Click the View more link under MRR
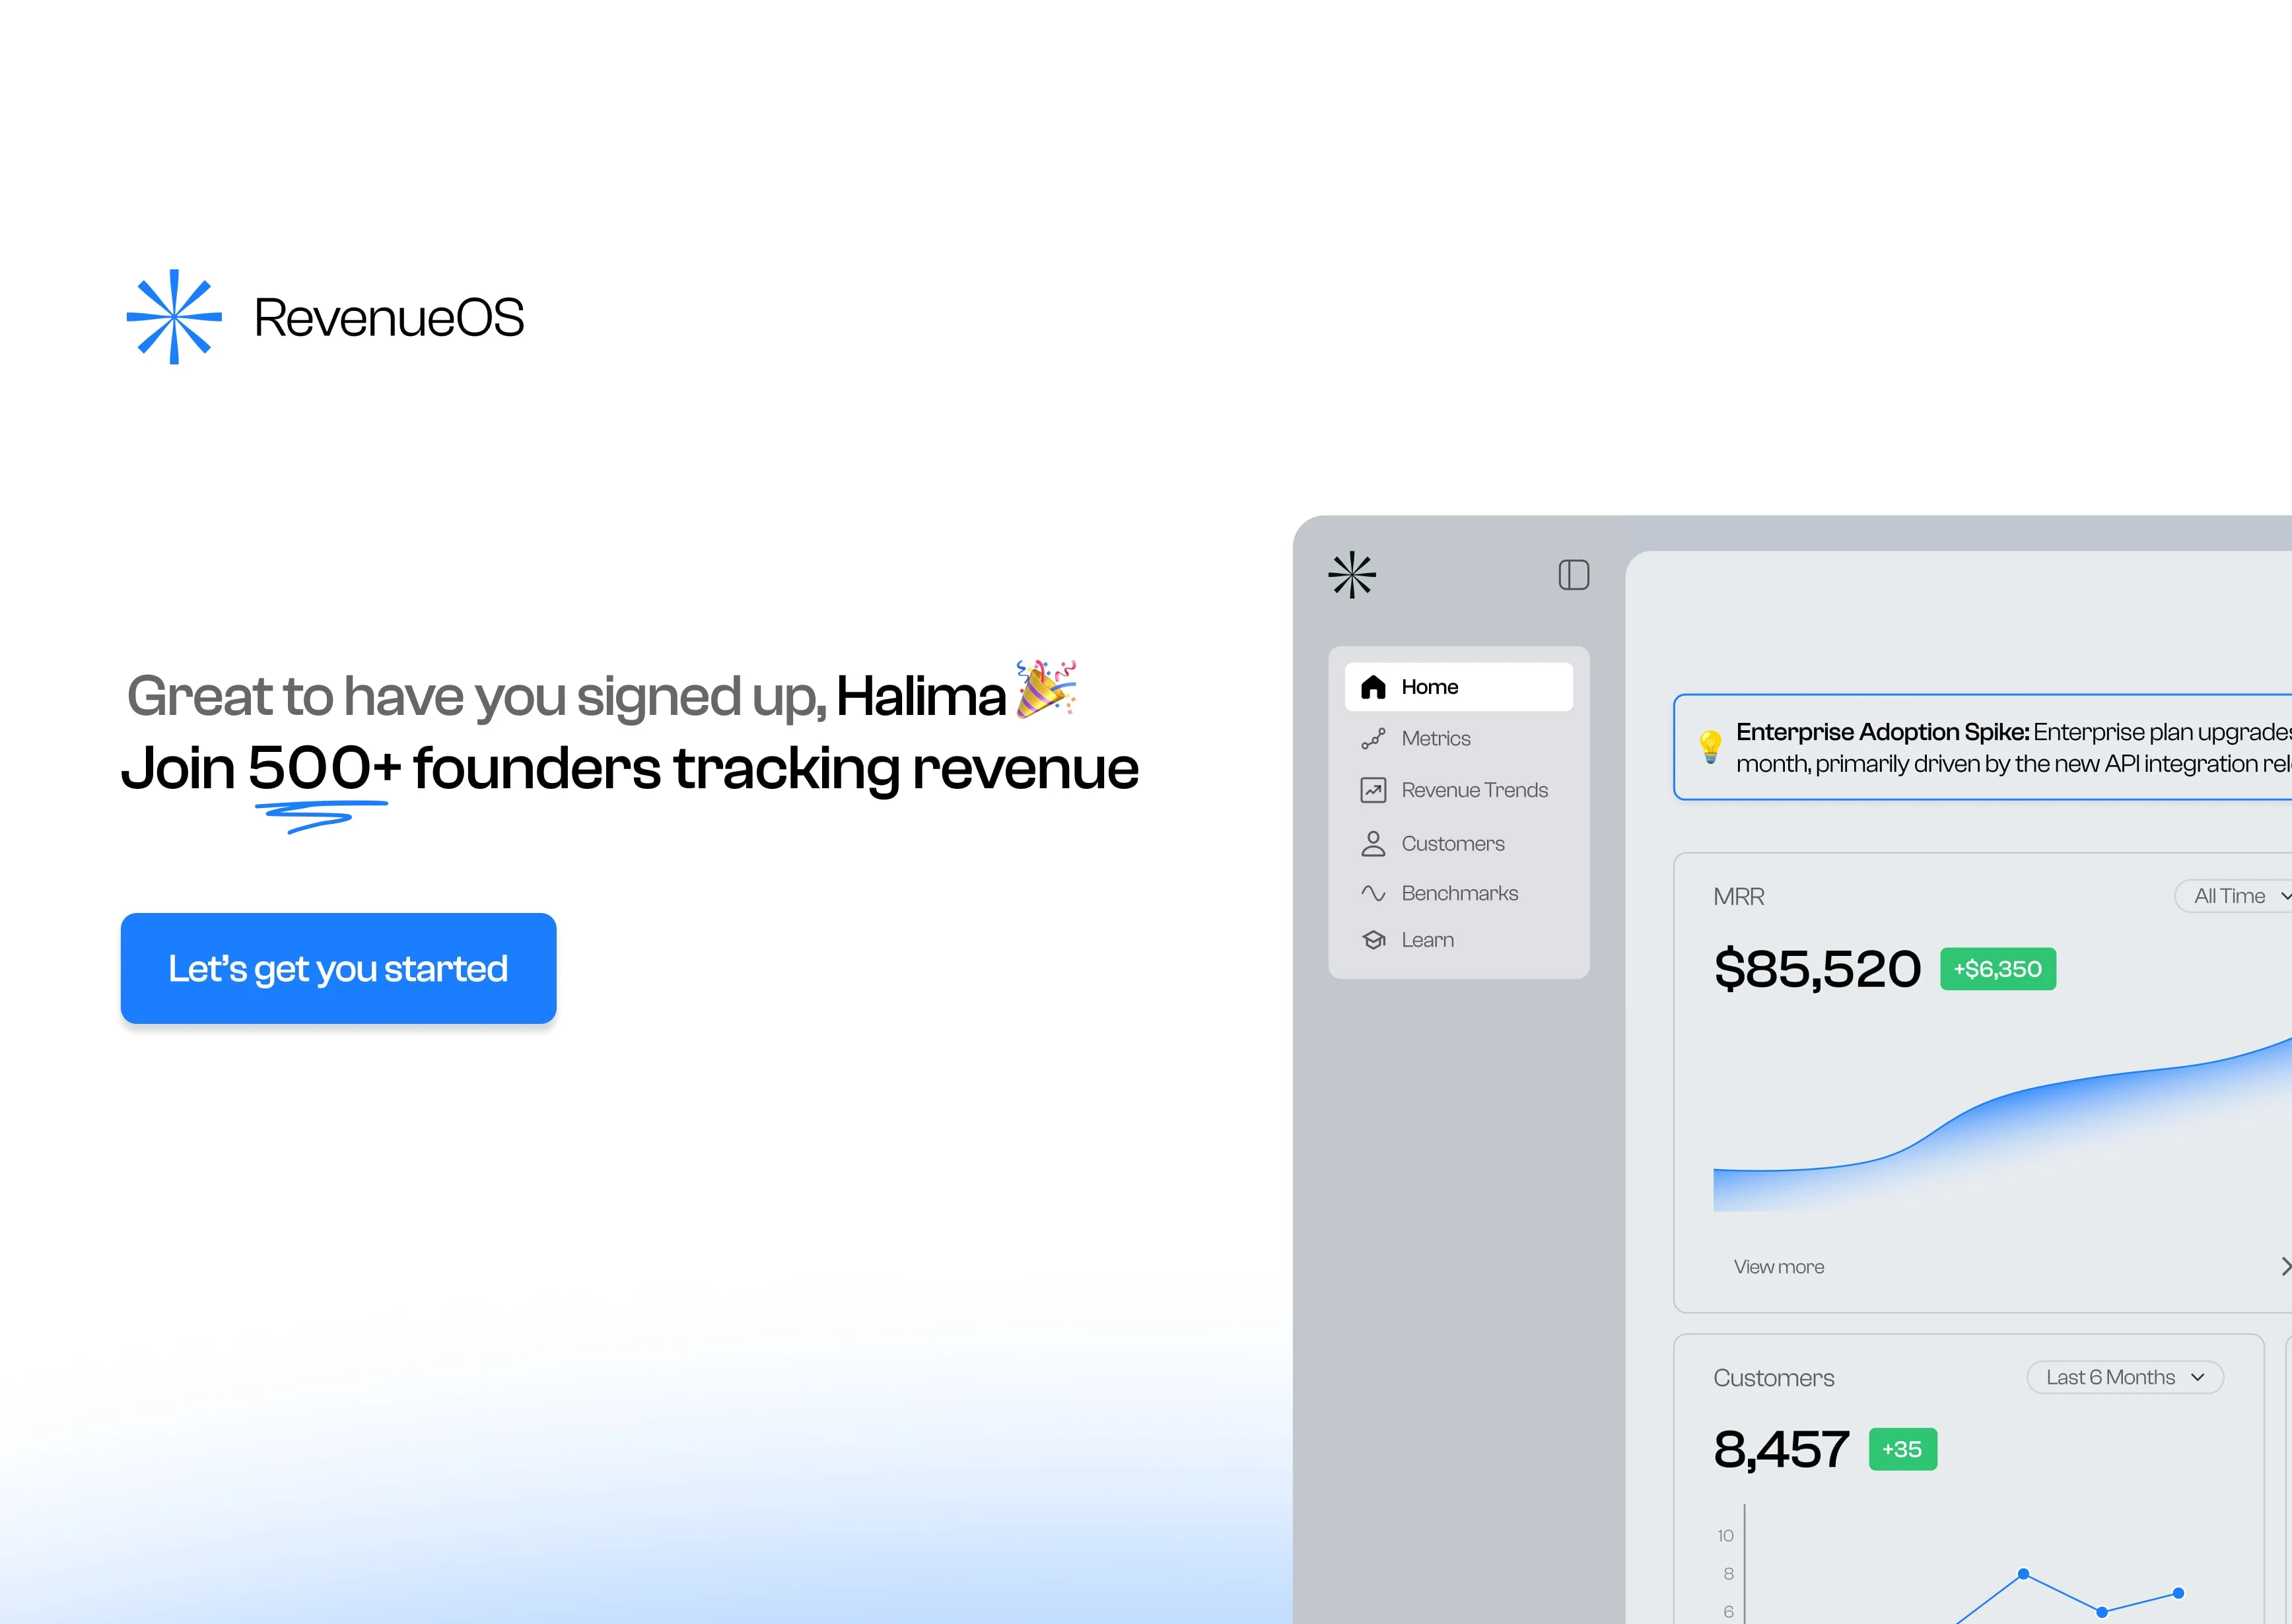Screen dimensions: 2292x1624 [x=1779, y=1267]
